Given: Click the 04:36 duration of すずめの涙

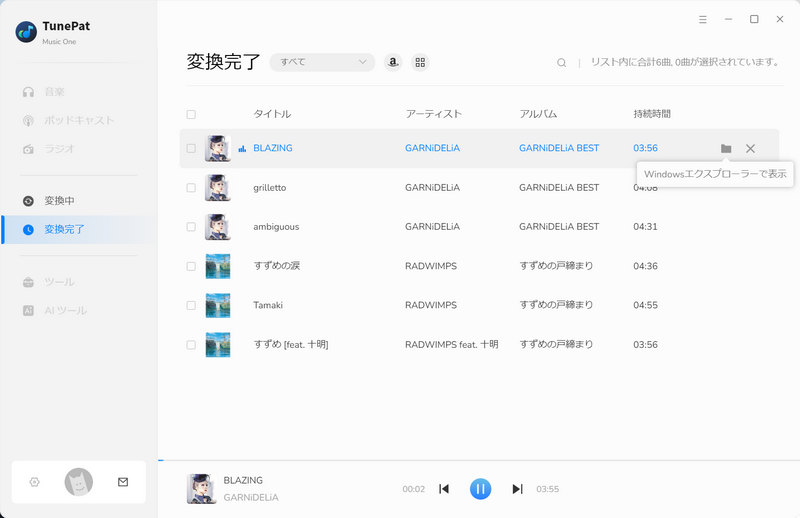Looking at the screenshot, I should click(x=645, y=266).
